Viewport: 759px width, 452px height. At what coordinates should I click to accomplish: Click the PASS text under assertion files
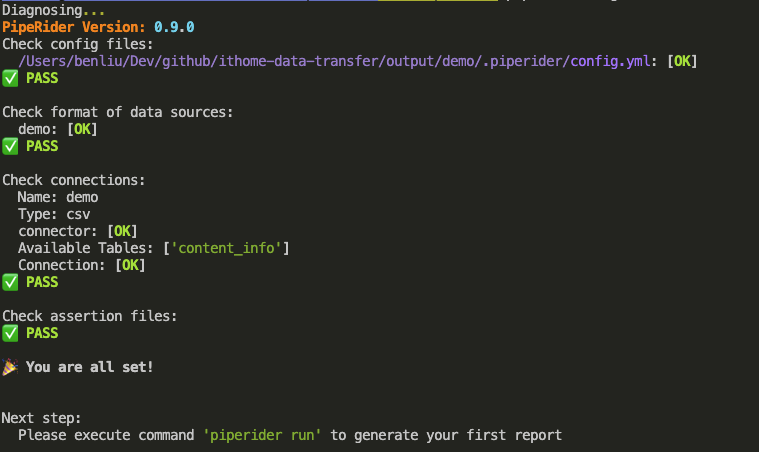[42, 333]
